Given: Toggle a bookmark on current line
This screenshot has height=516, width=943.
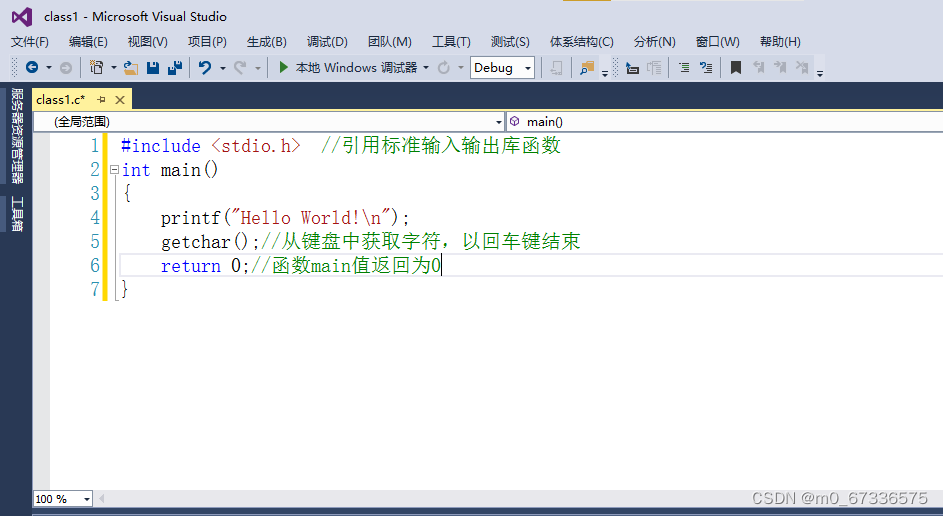Looking at the screenshot, I should point(735,68).
